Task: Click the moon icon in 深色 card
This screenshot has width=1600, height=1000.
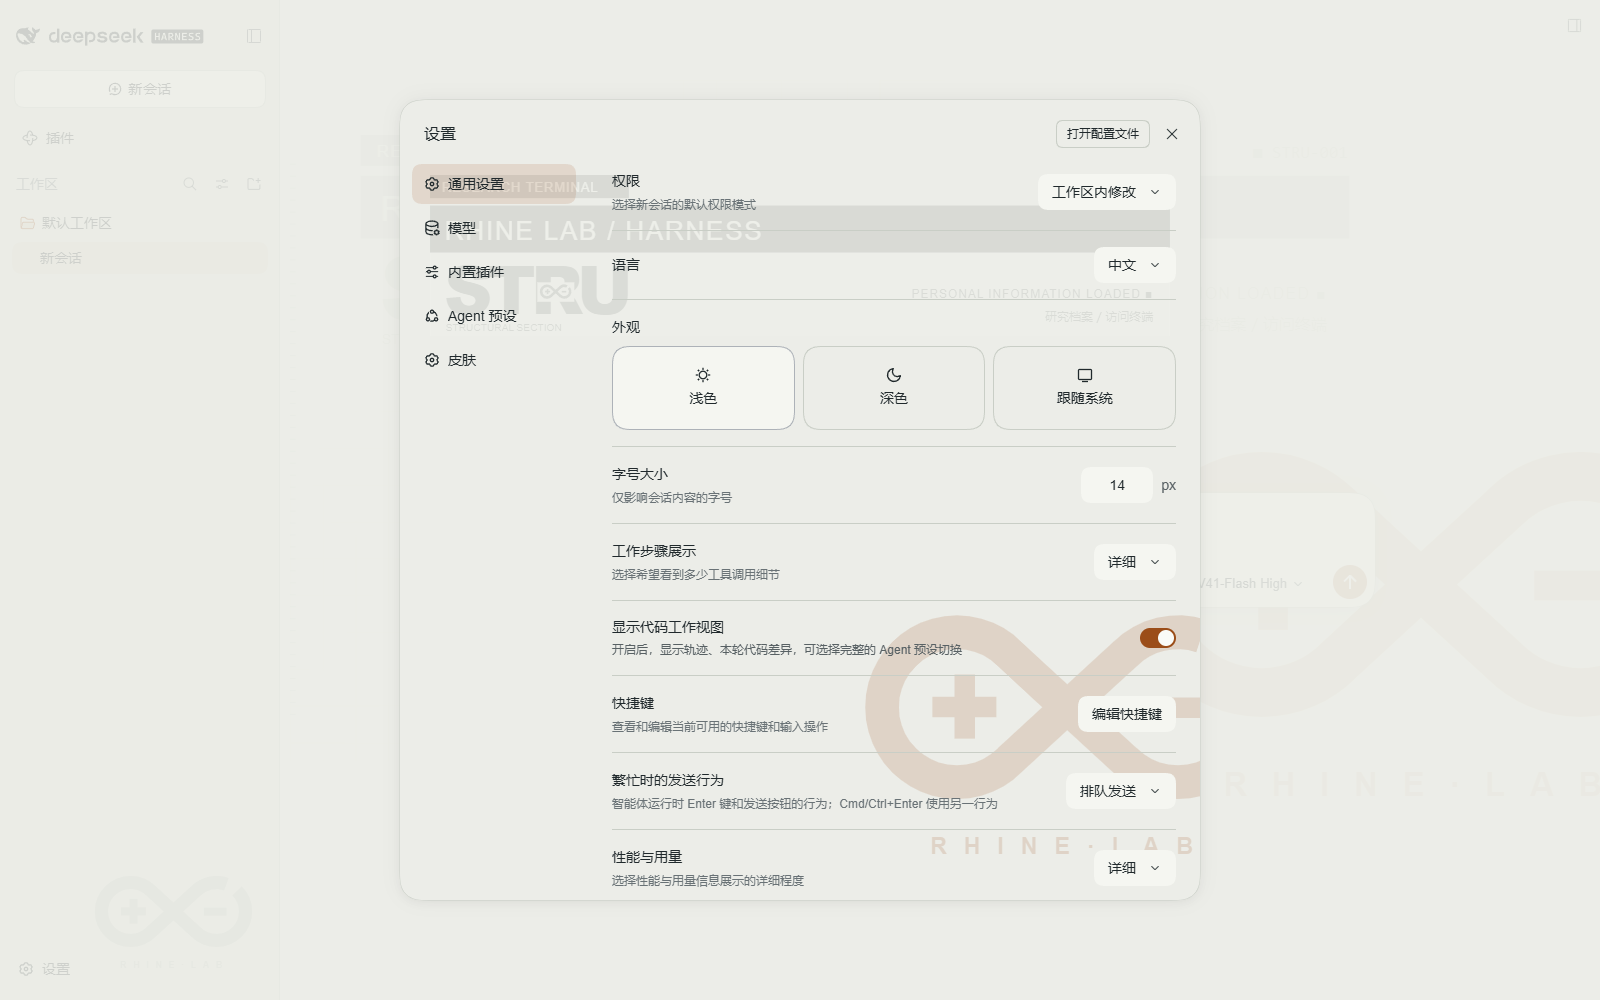Action: [894, 375]
